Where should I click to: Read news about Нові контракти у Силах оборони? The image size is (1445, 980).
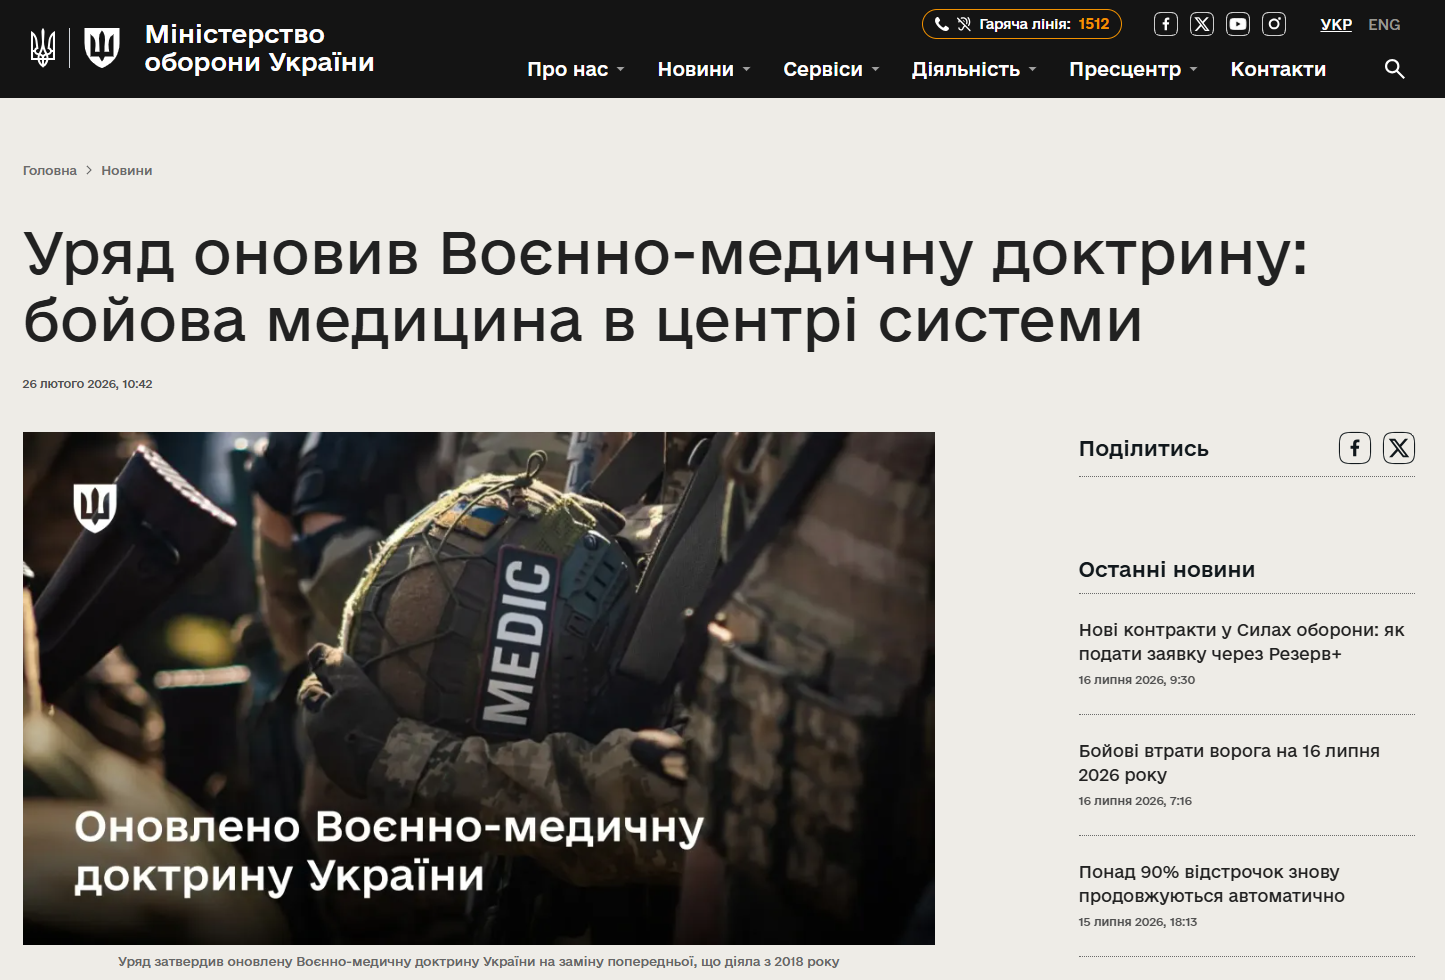tap(1241, 642)
